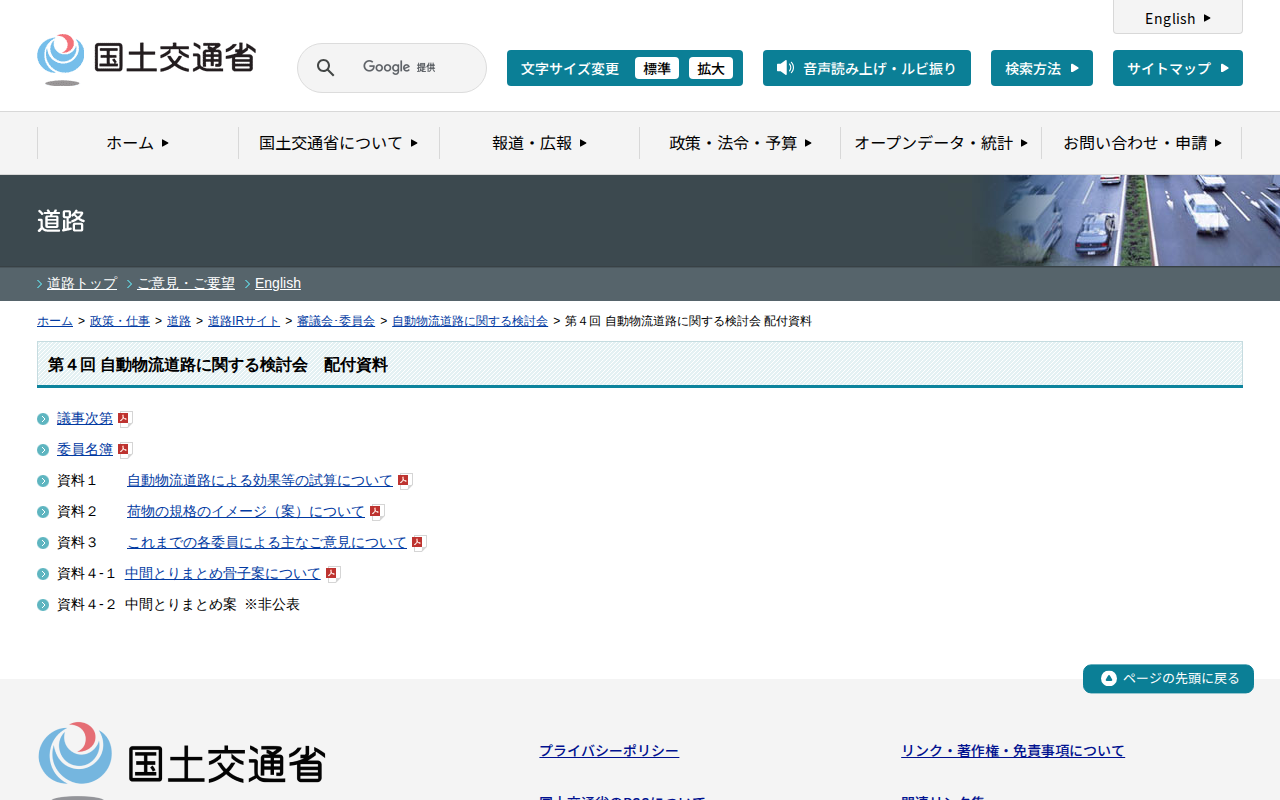
Task: Go to 自動物流道路に関する検討会 via the breadcrumb
Action: (x=470, y=321)
